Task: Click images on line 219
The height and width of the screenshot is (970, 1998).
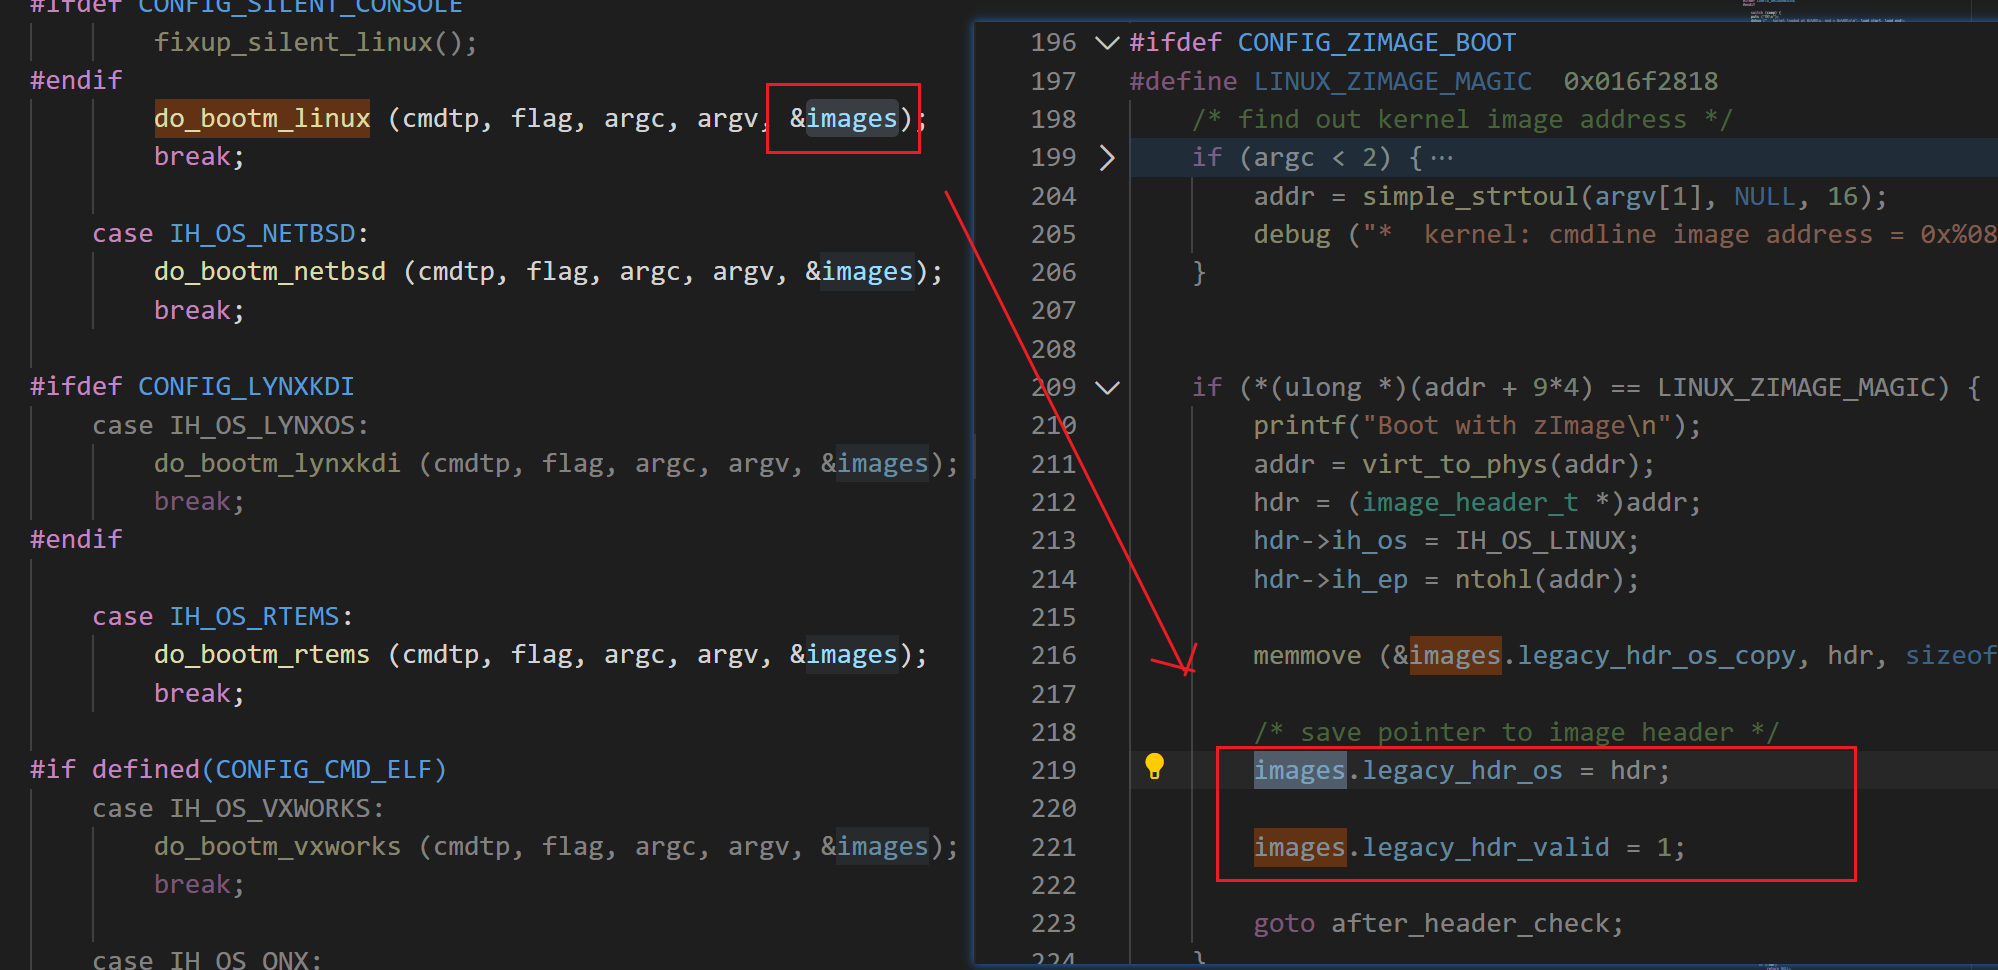Action: pos(1300,770)
